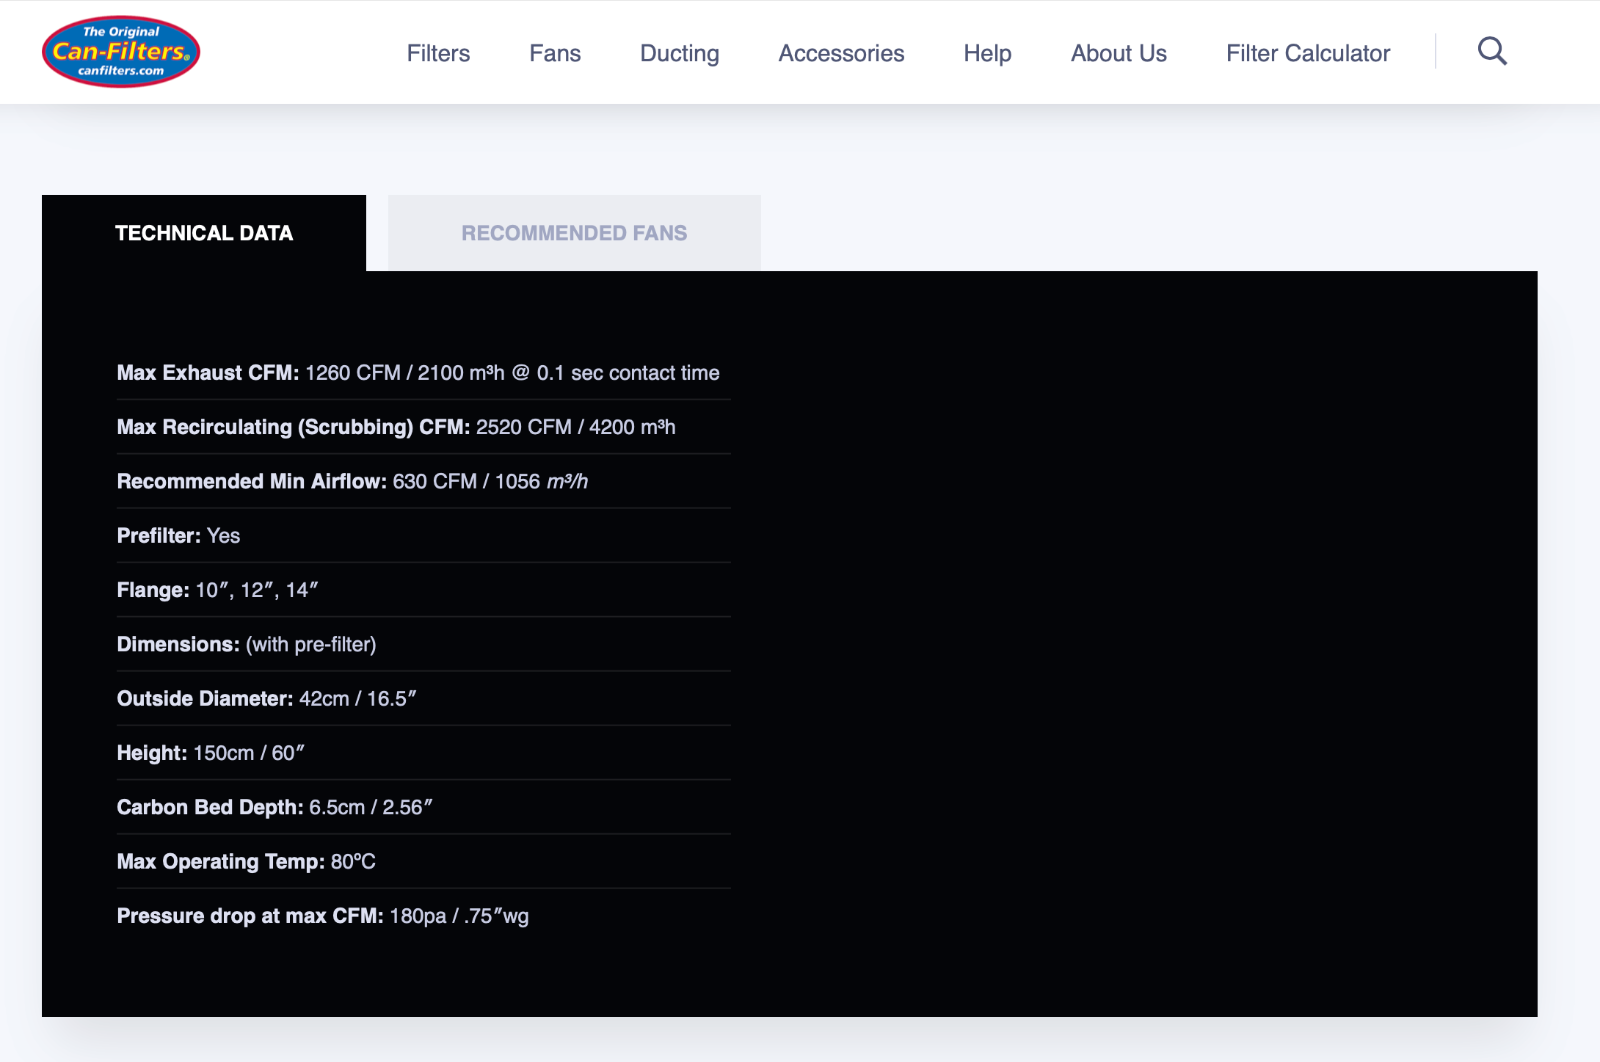Image resolution: width=1600 pixels, height=1062 pixels.
Task: Click the Prefilter: Yes line
Action: pyautogui.click(x=179, y=536)
